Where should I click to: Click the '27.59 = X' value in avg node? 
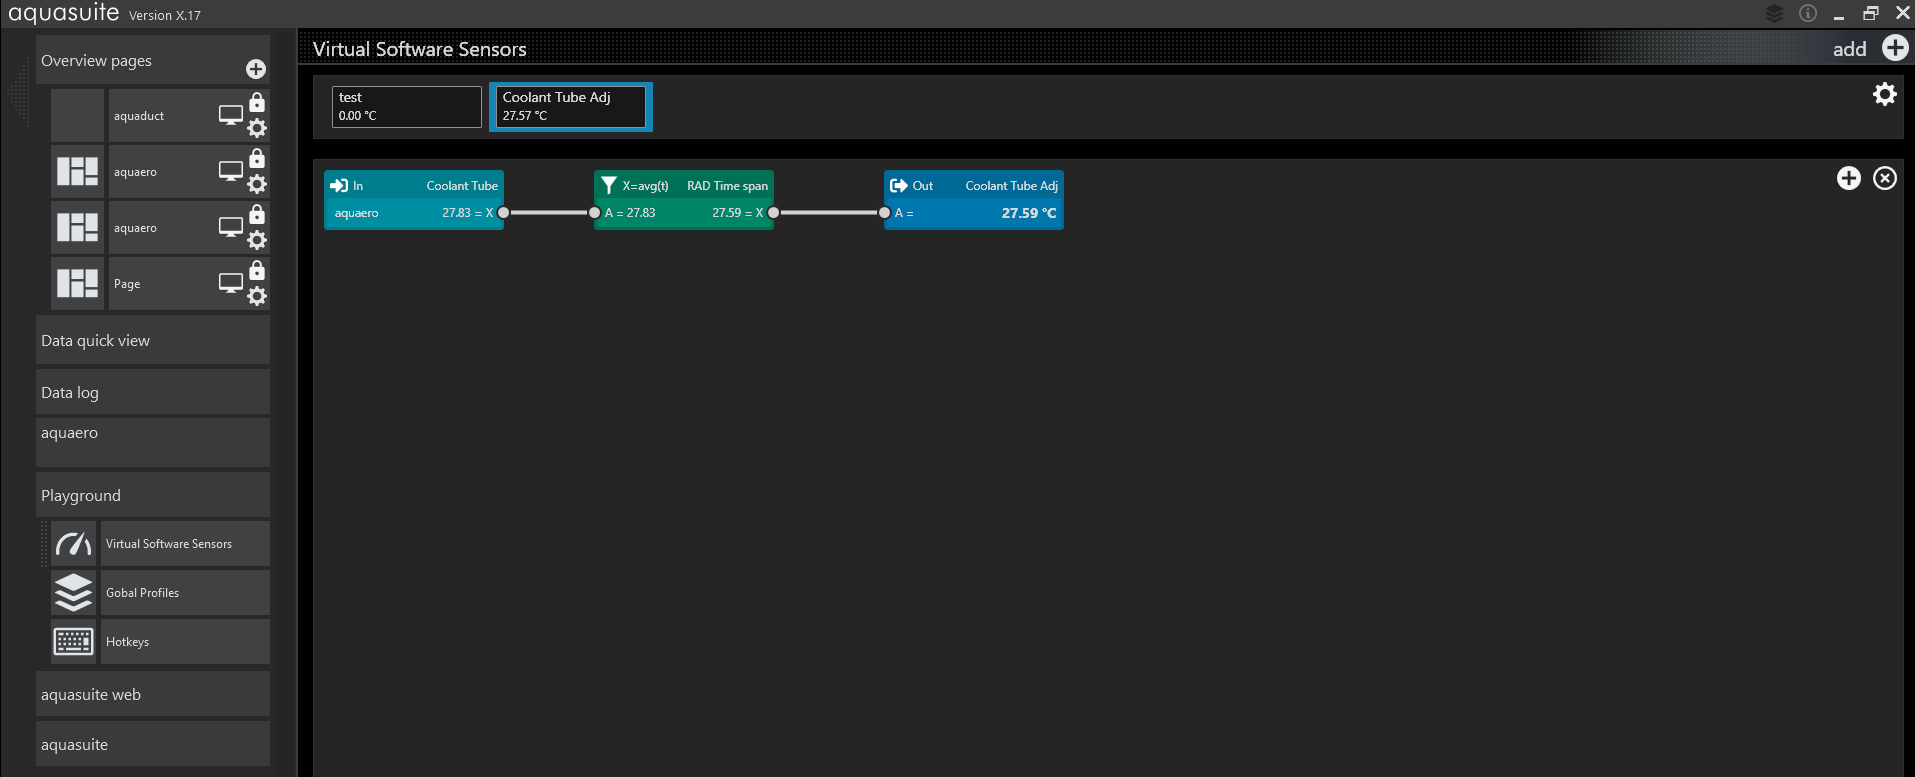click(x=737, y=213)
